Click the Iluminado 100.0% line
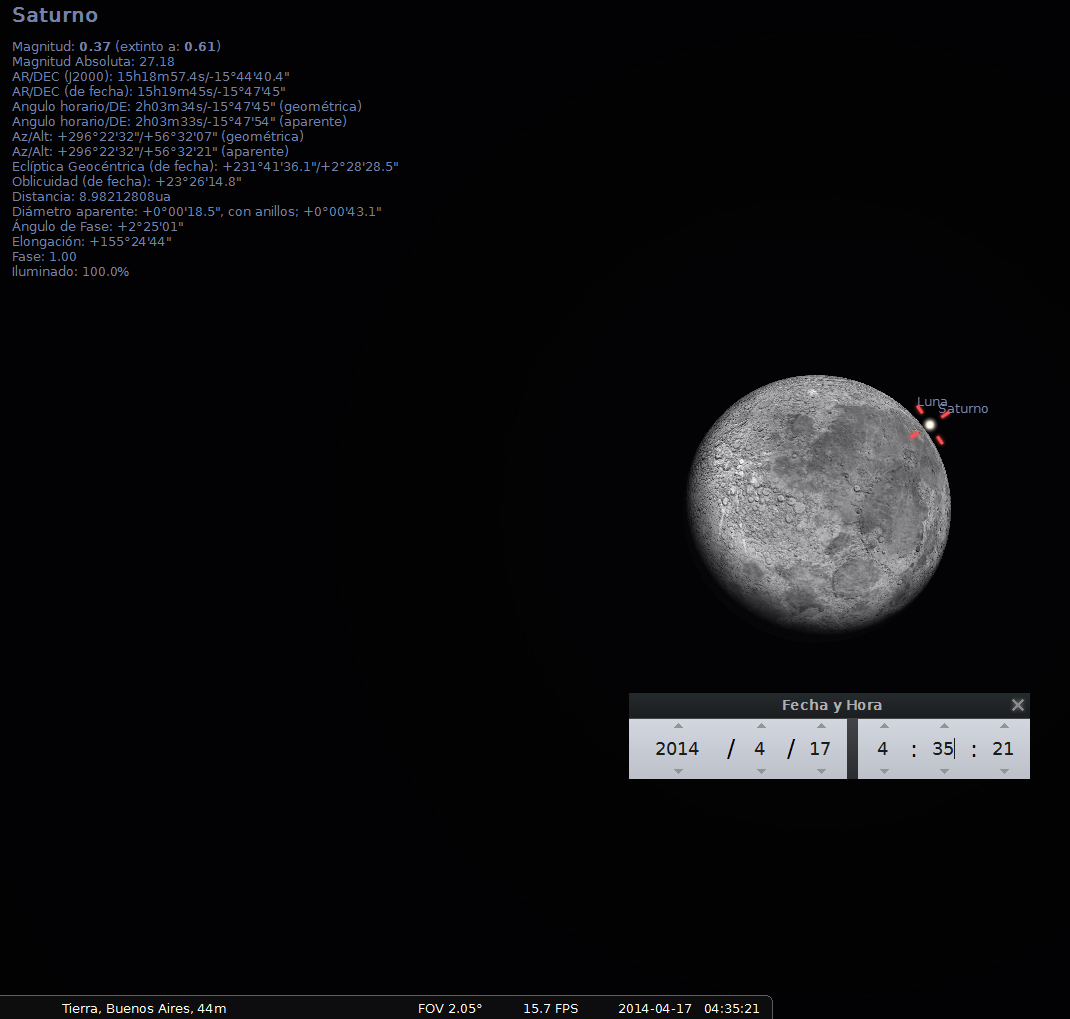This screenshot has width=1070, height=1019. pos(70,272)
